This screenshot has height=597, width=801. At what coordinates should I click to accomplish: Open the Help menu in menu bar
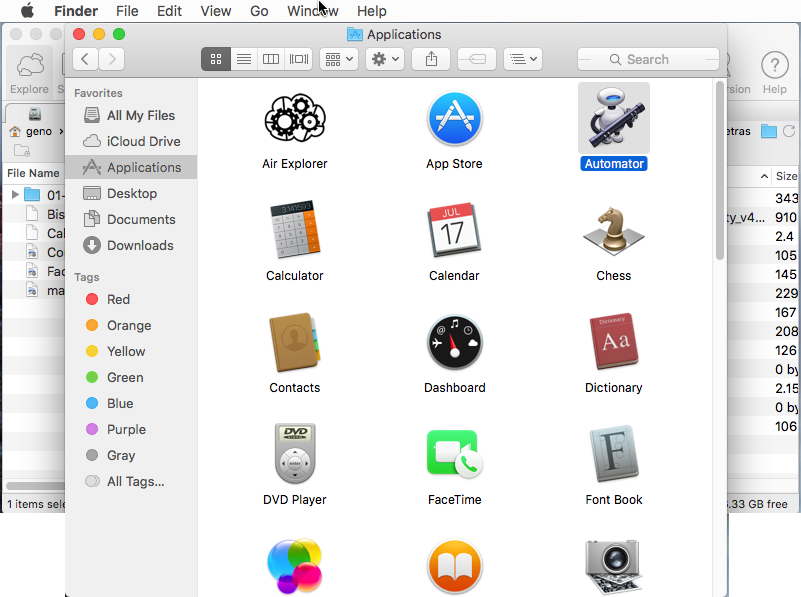pyautogui.click(x=371, y=11)
